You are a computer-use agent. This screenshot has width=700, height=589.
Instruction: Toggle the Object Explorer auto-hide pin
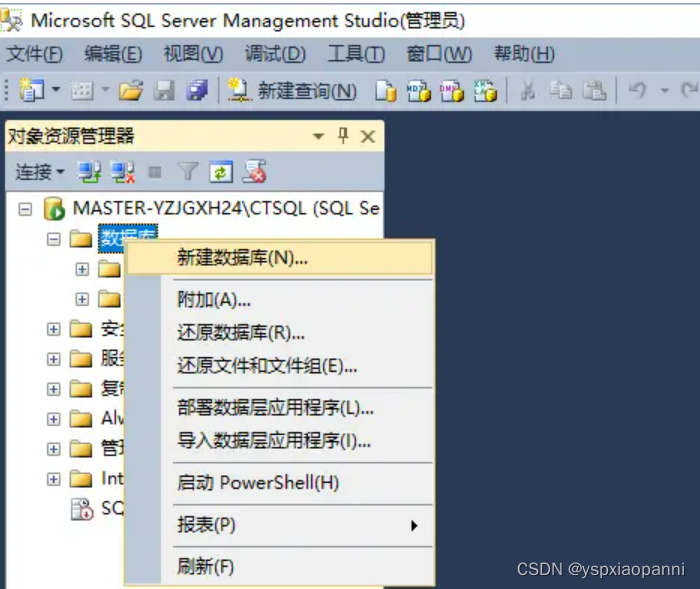[x=343, y=135]
